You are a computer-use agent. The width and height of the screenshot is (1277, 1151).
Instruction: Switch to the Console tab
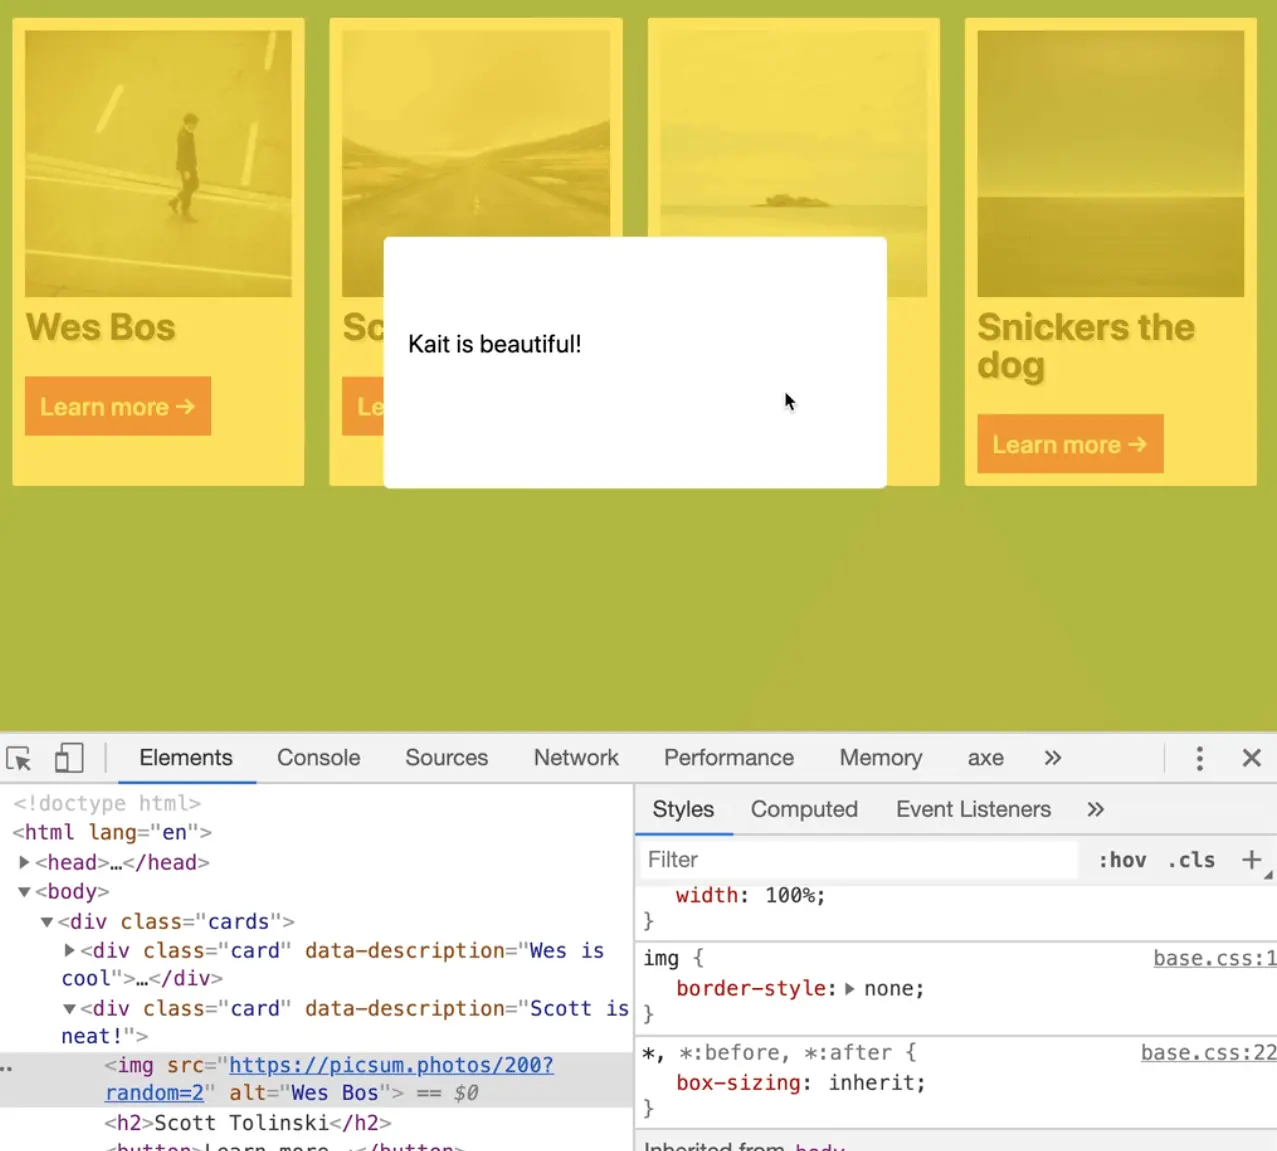[x=318, y=759]
